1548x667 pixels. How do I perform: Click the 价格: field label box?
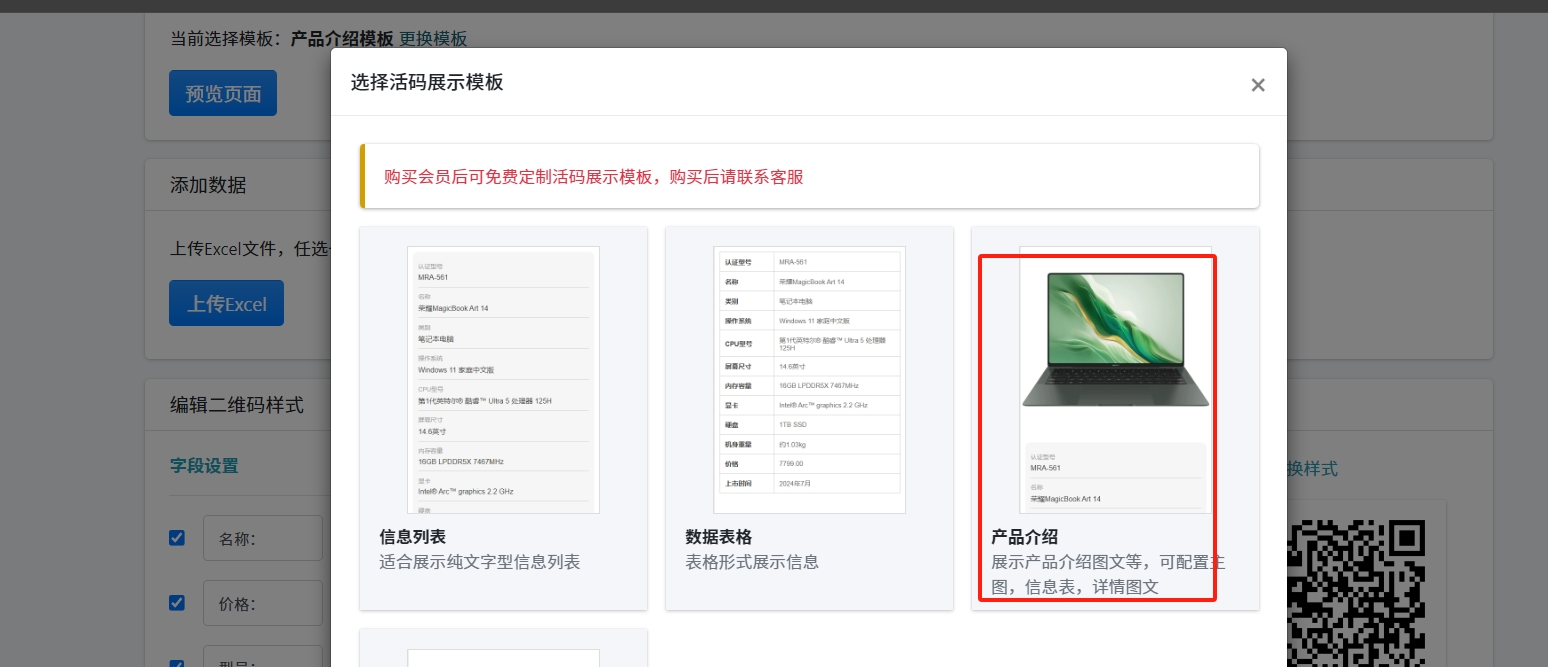262,604
